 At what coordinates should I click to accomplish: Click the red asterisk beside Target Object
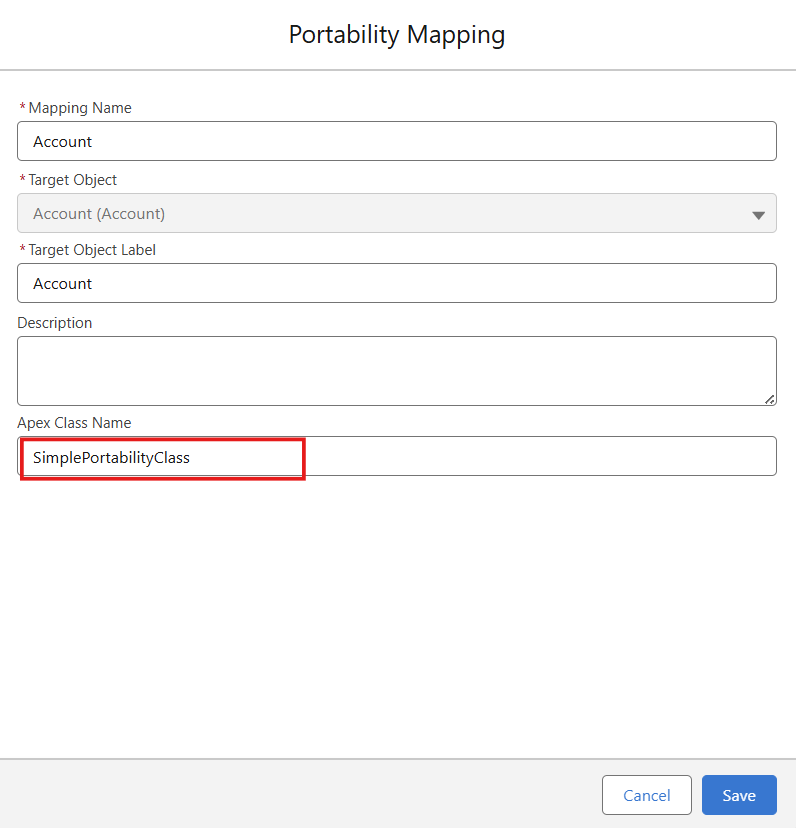pyautogui.click(x=22, y=180)
